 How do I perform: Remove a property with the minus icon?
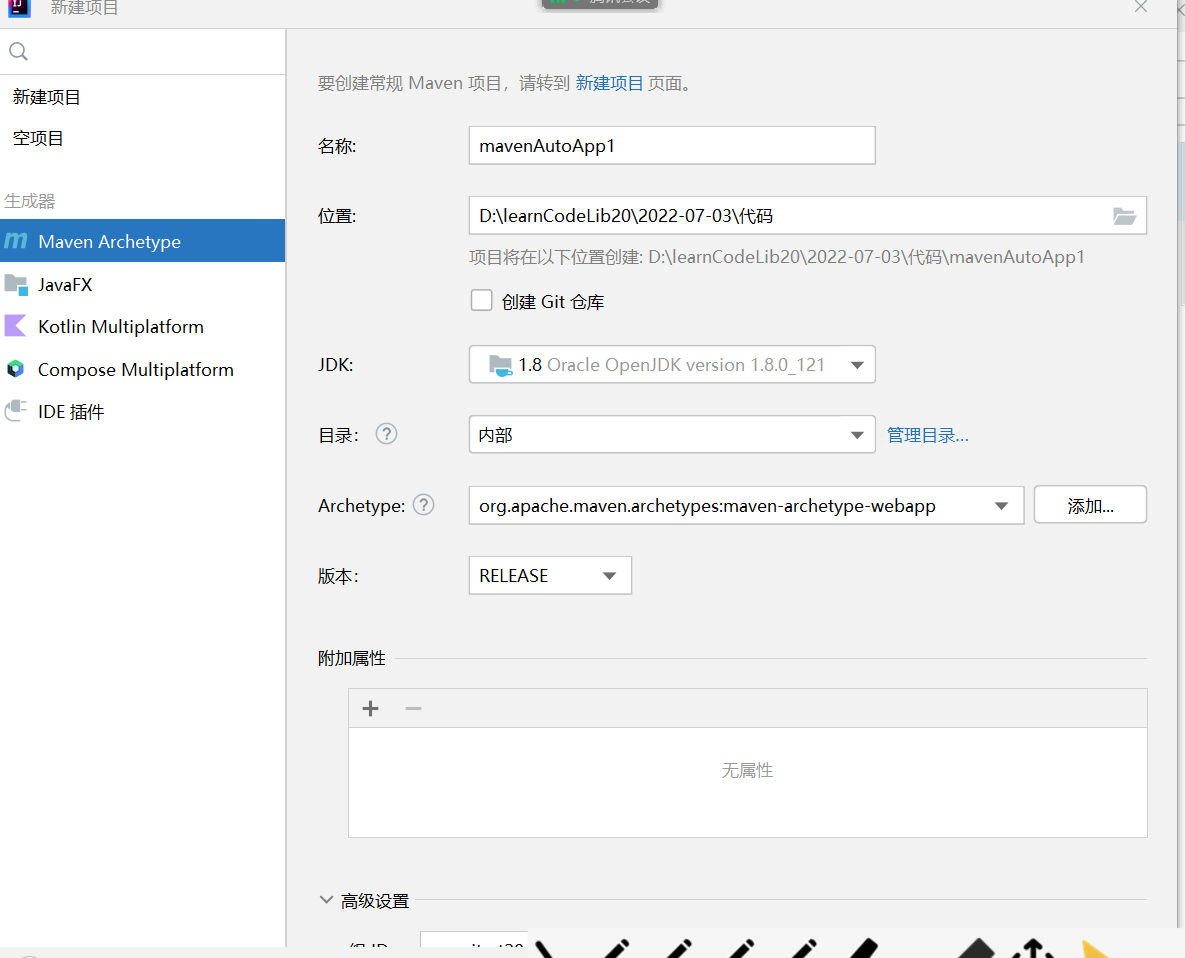[x=413, y=709]
